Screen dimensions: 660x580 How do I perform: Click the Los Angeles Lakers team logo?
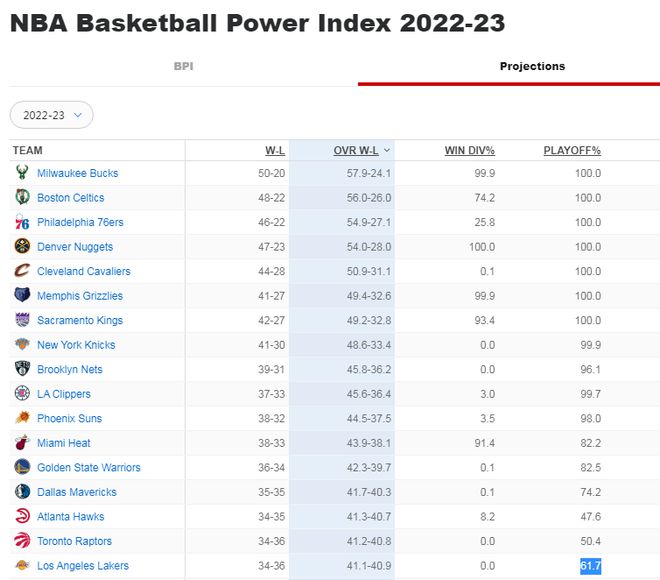tap(22, 565)
